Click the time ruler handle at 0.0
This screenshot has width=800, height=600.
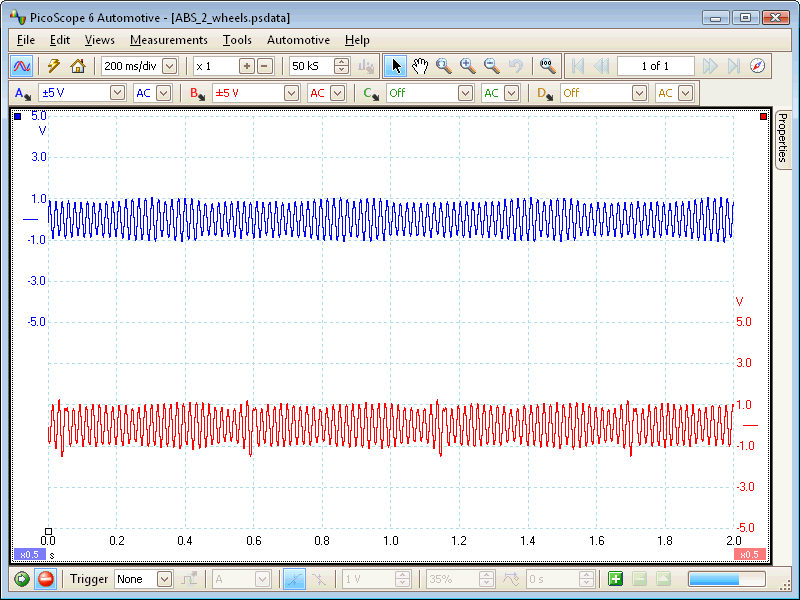tap(48, 532)
